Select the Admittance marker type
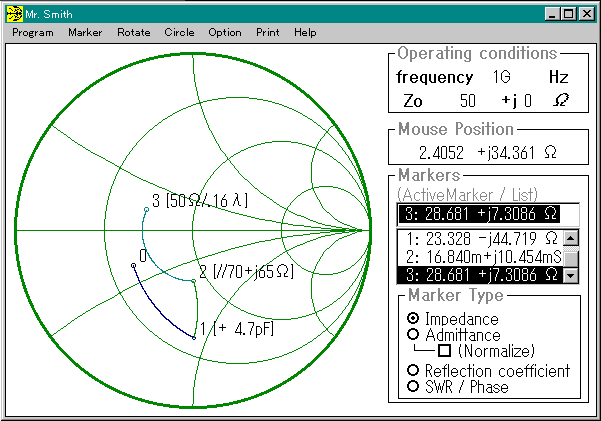Viewport: 601px width, 421px height. (x=413, y=334)
